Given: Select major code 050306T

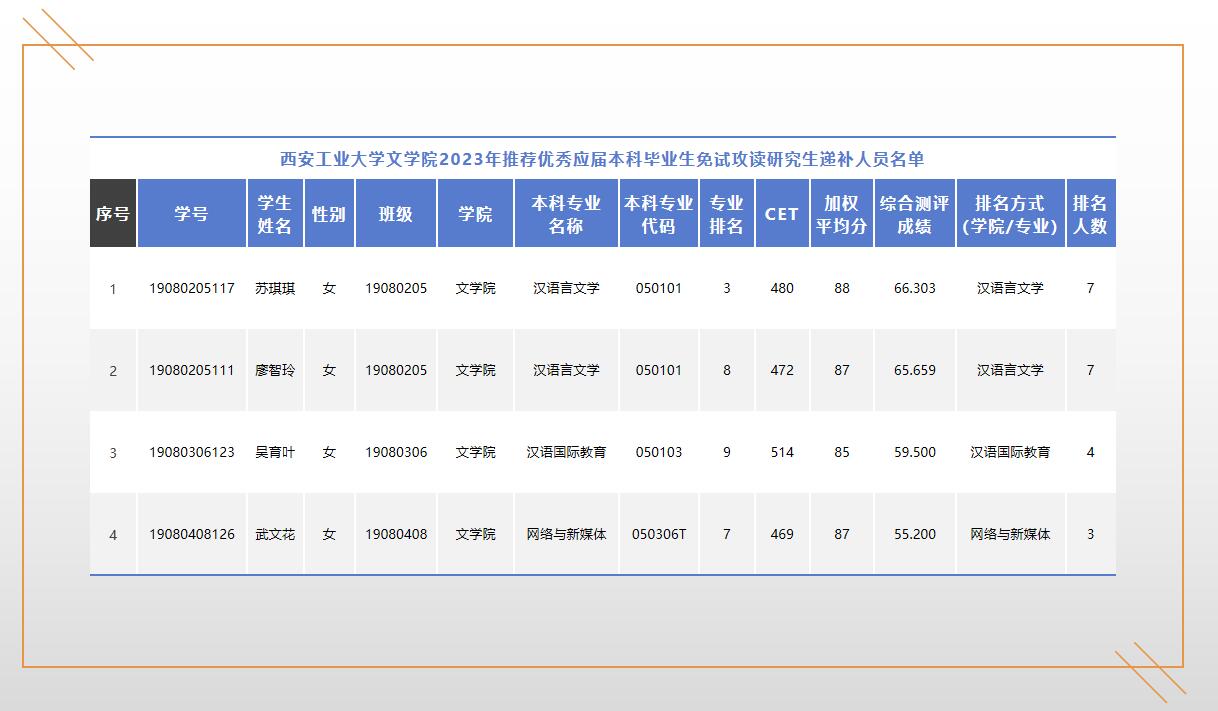Looking at the screenshot, I should (x=659, y=534).
